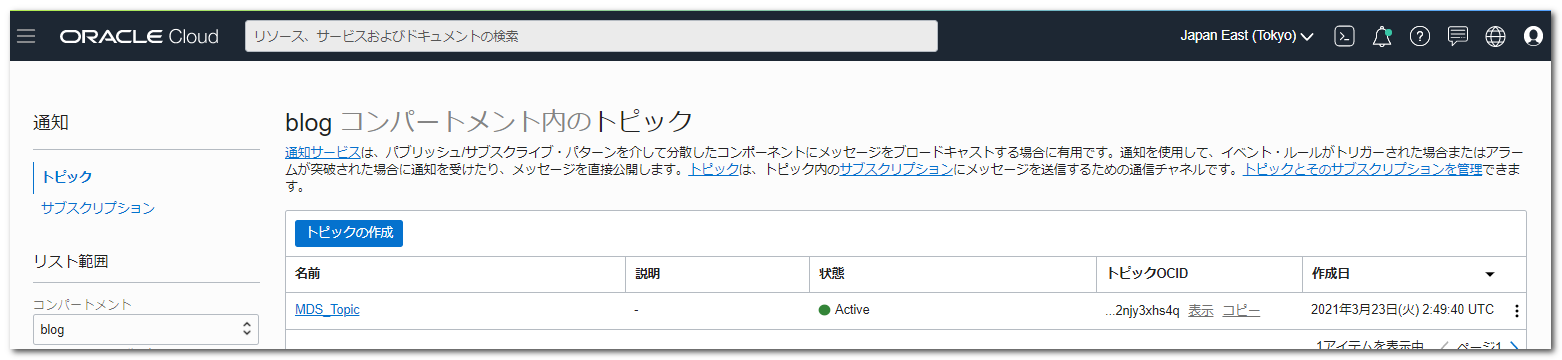The width and height of the screenshot is (1562, 360).
Task: Open the announcements bell icon
Action: (1382, 36)
